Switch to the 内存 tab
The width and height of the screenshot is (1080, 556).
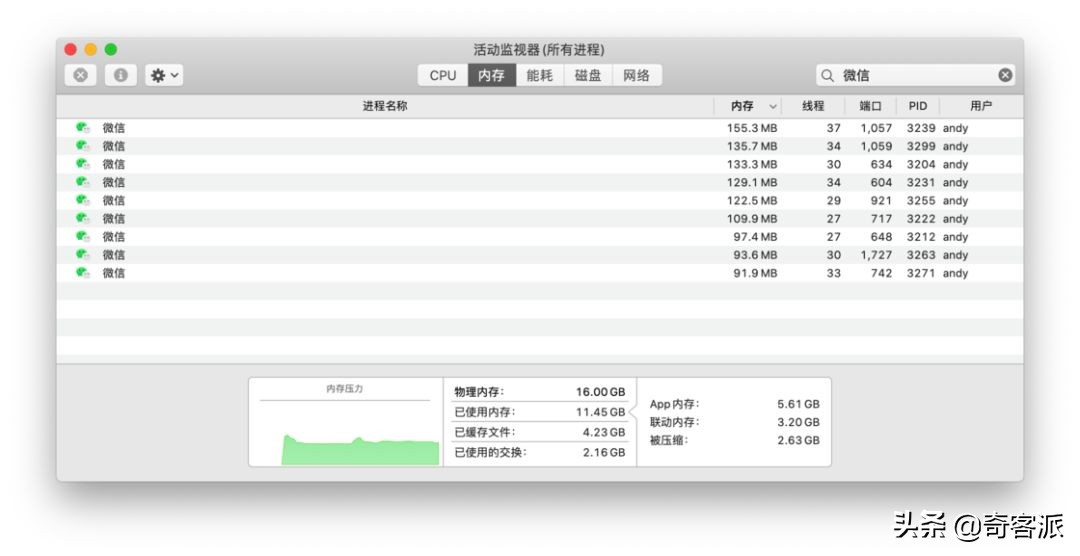coord(492,75)
